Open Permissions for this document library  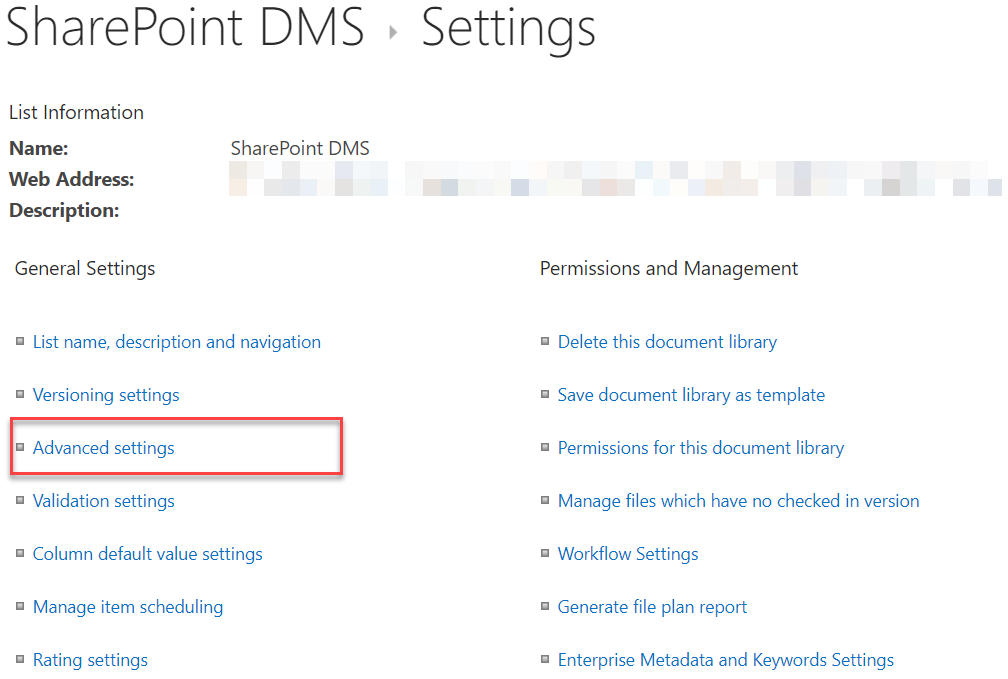coord(701,448)
